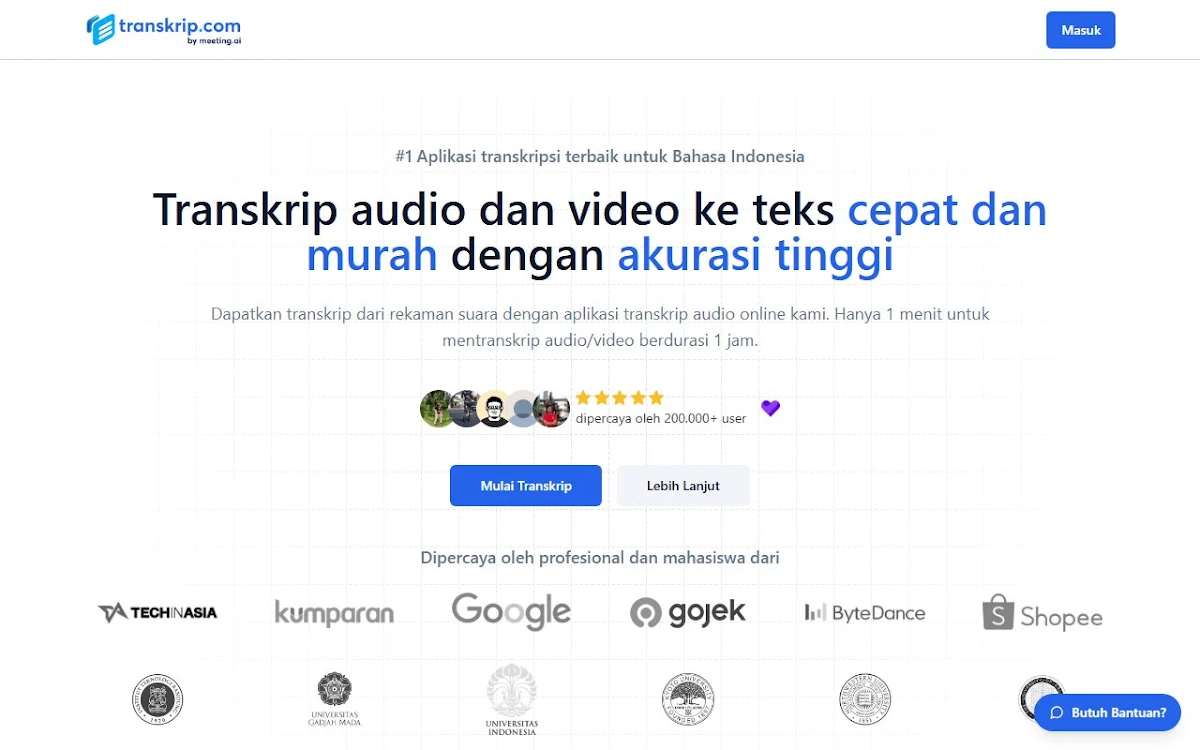This screenshot has width=1200, height=750.
Task: Click the gojek logo
Action: 688,612
